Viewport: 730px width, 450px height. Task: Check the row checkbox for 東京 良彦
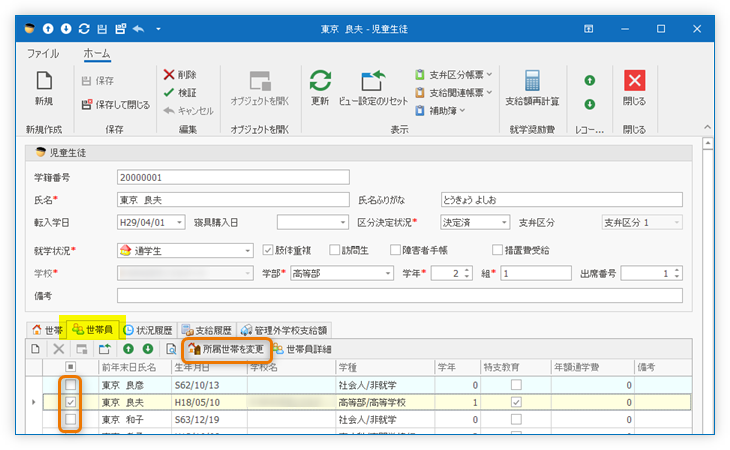coord(70,385)
